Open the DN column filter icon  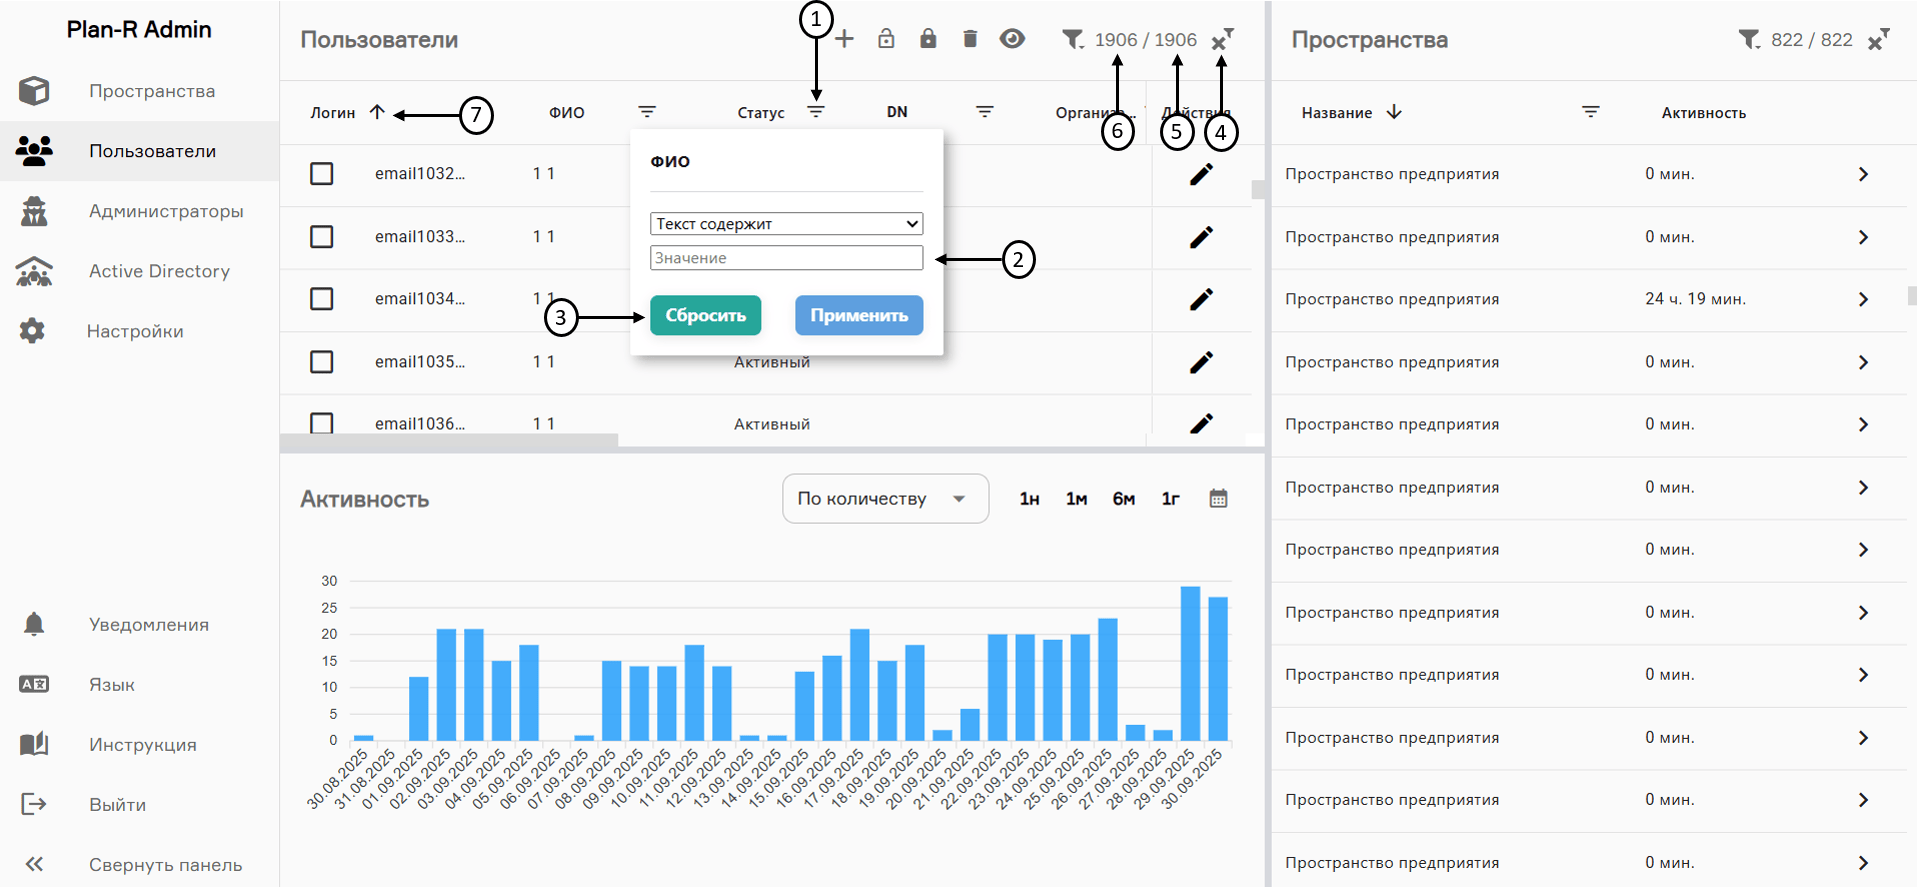coord(985,112)
